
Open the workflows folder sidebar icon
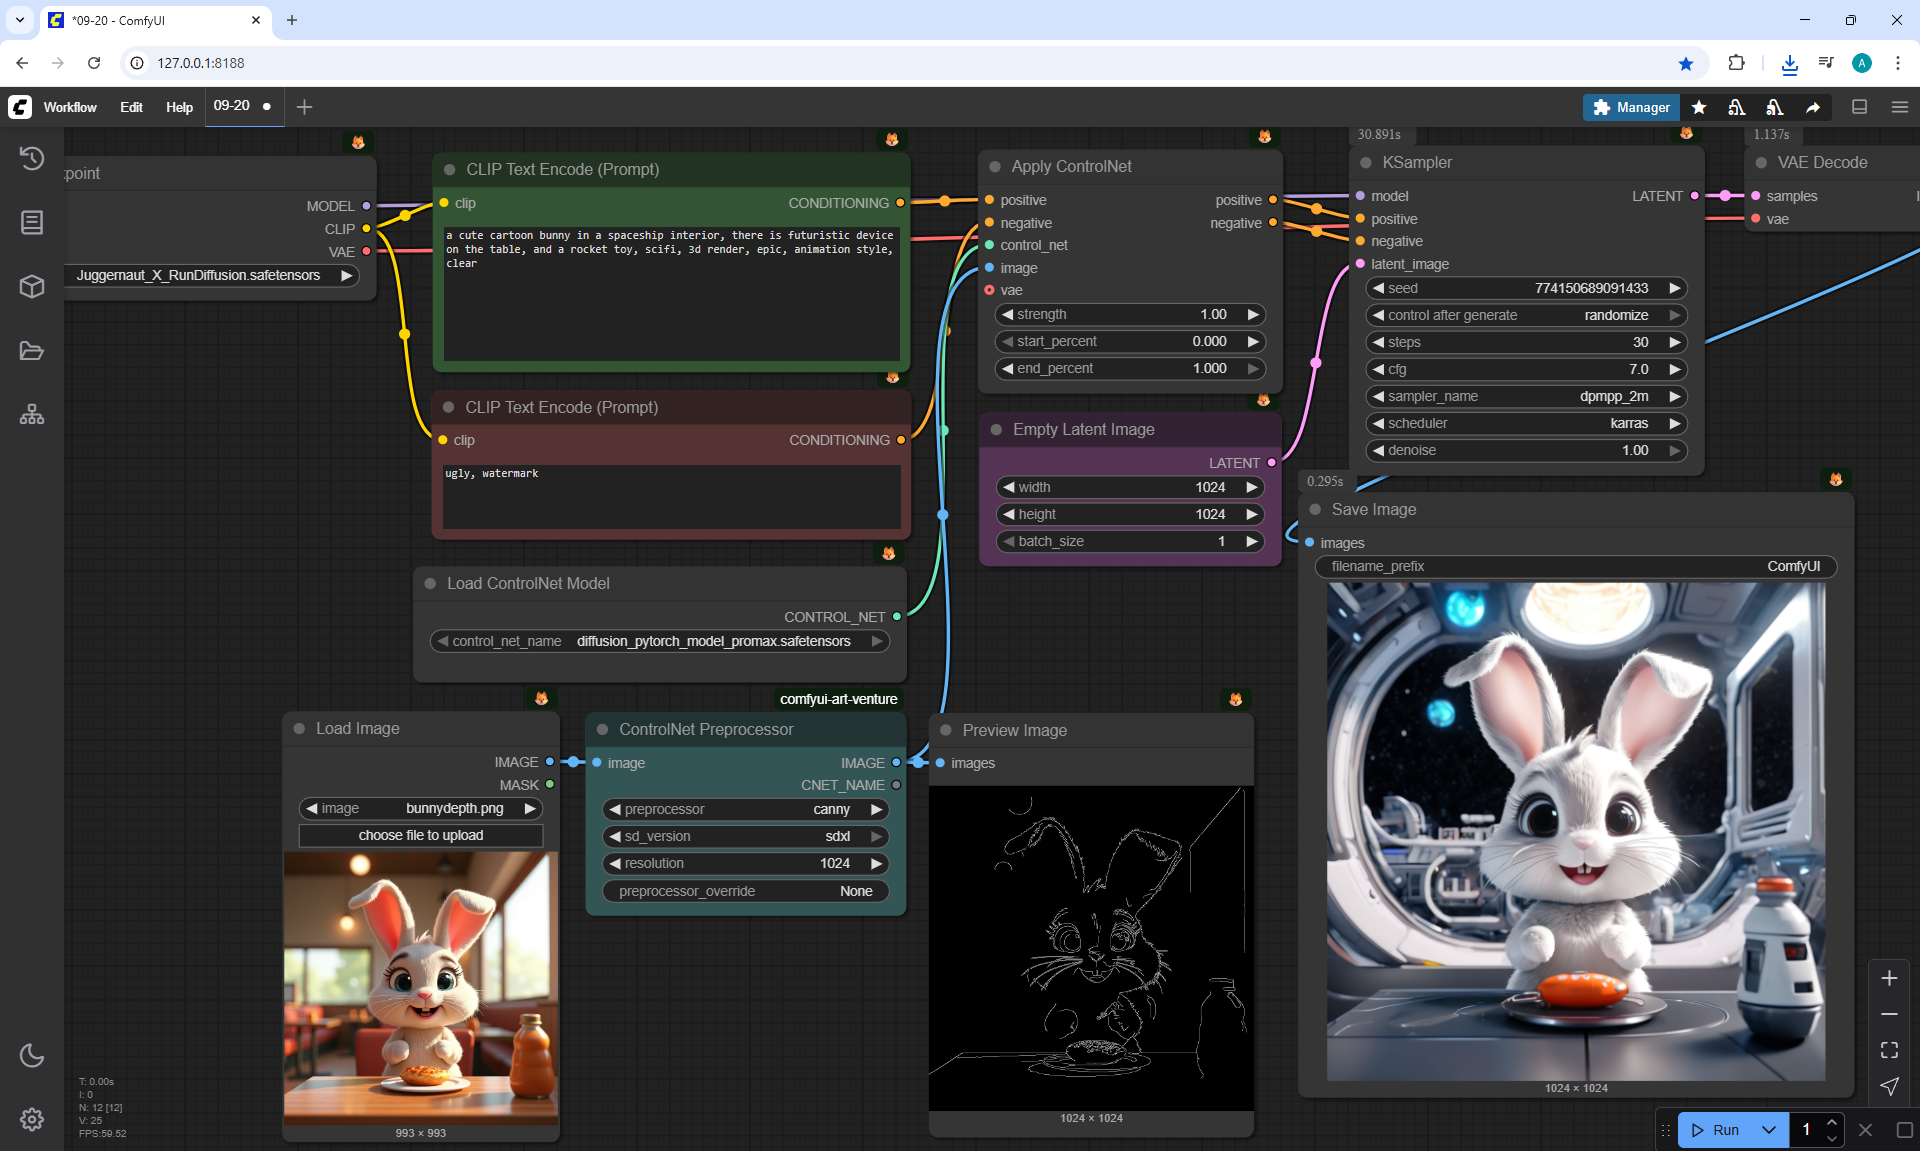(32, 351)
